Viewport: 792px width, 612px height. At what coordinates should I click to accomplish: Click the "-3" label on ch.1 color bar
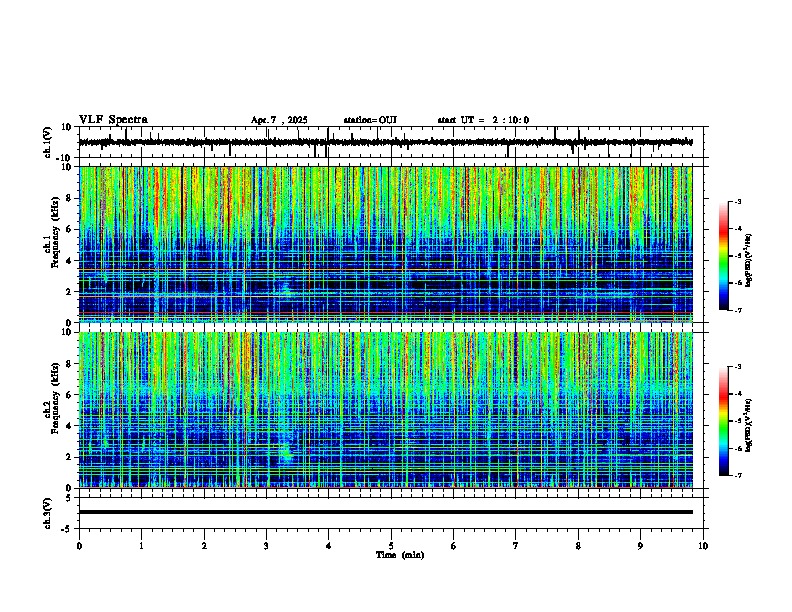click(x=737, y=201)
